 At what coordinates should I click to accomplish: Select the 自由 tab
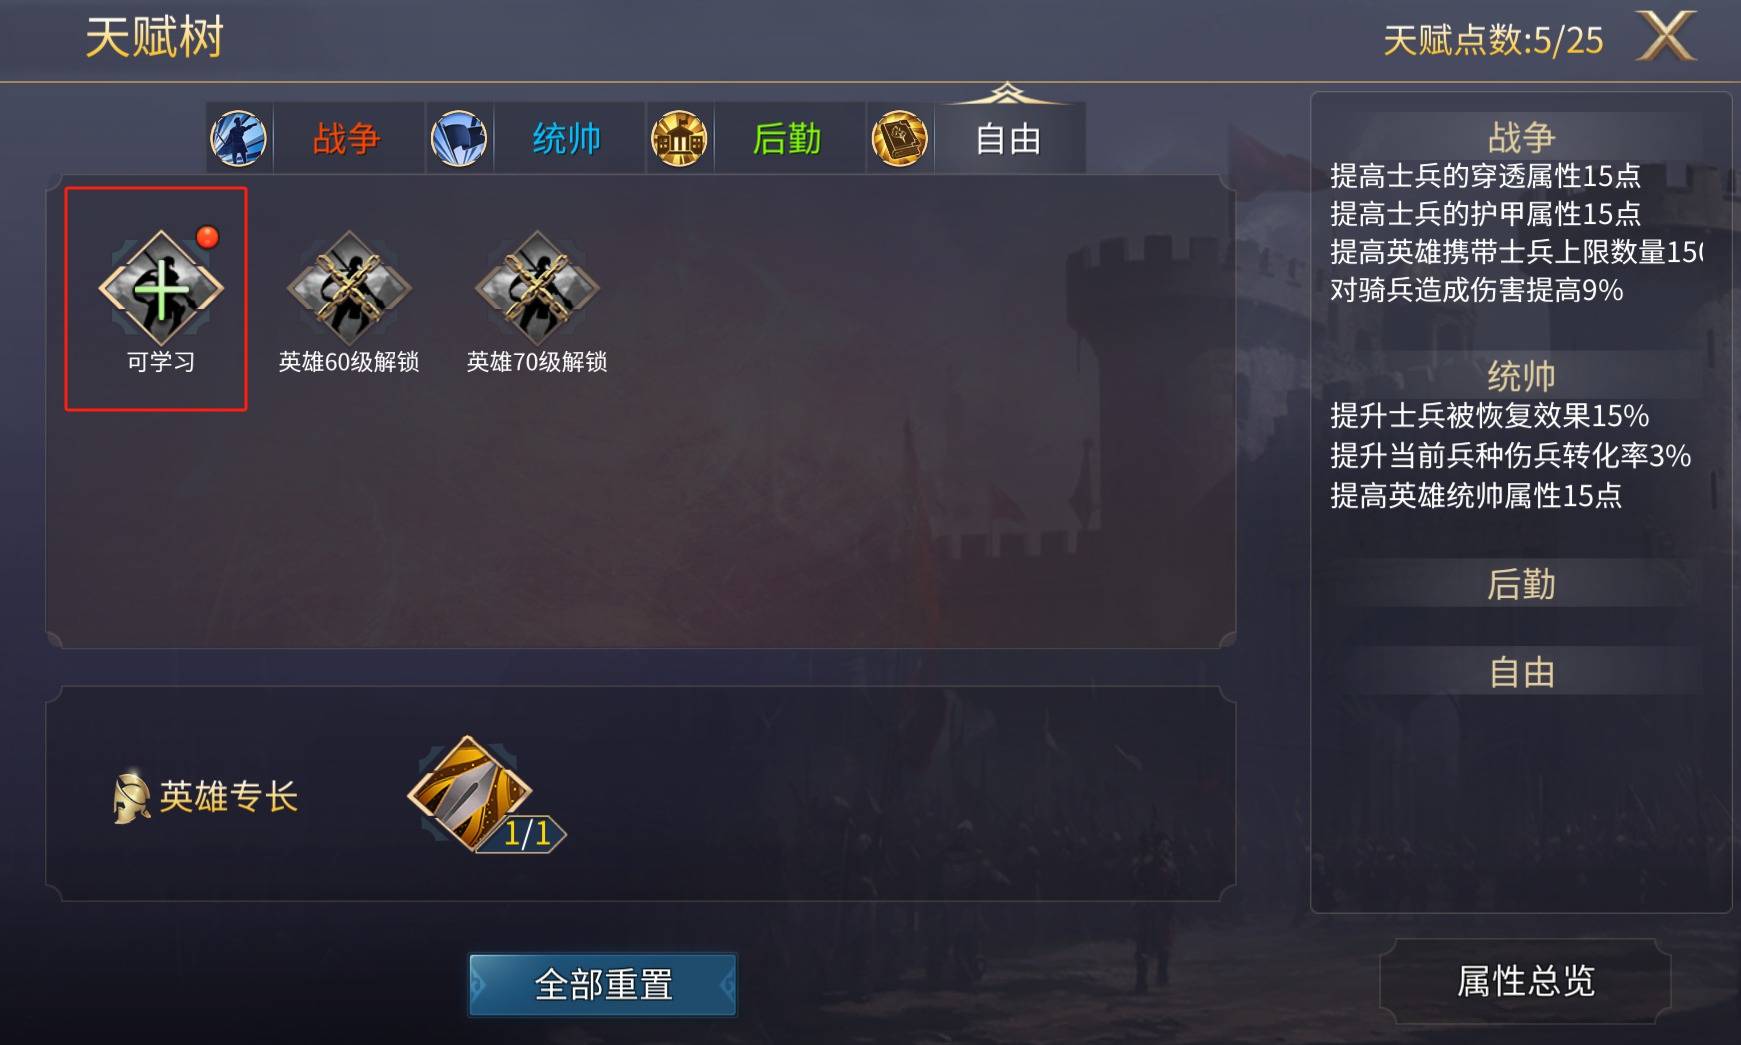pos(1008,138)
